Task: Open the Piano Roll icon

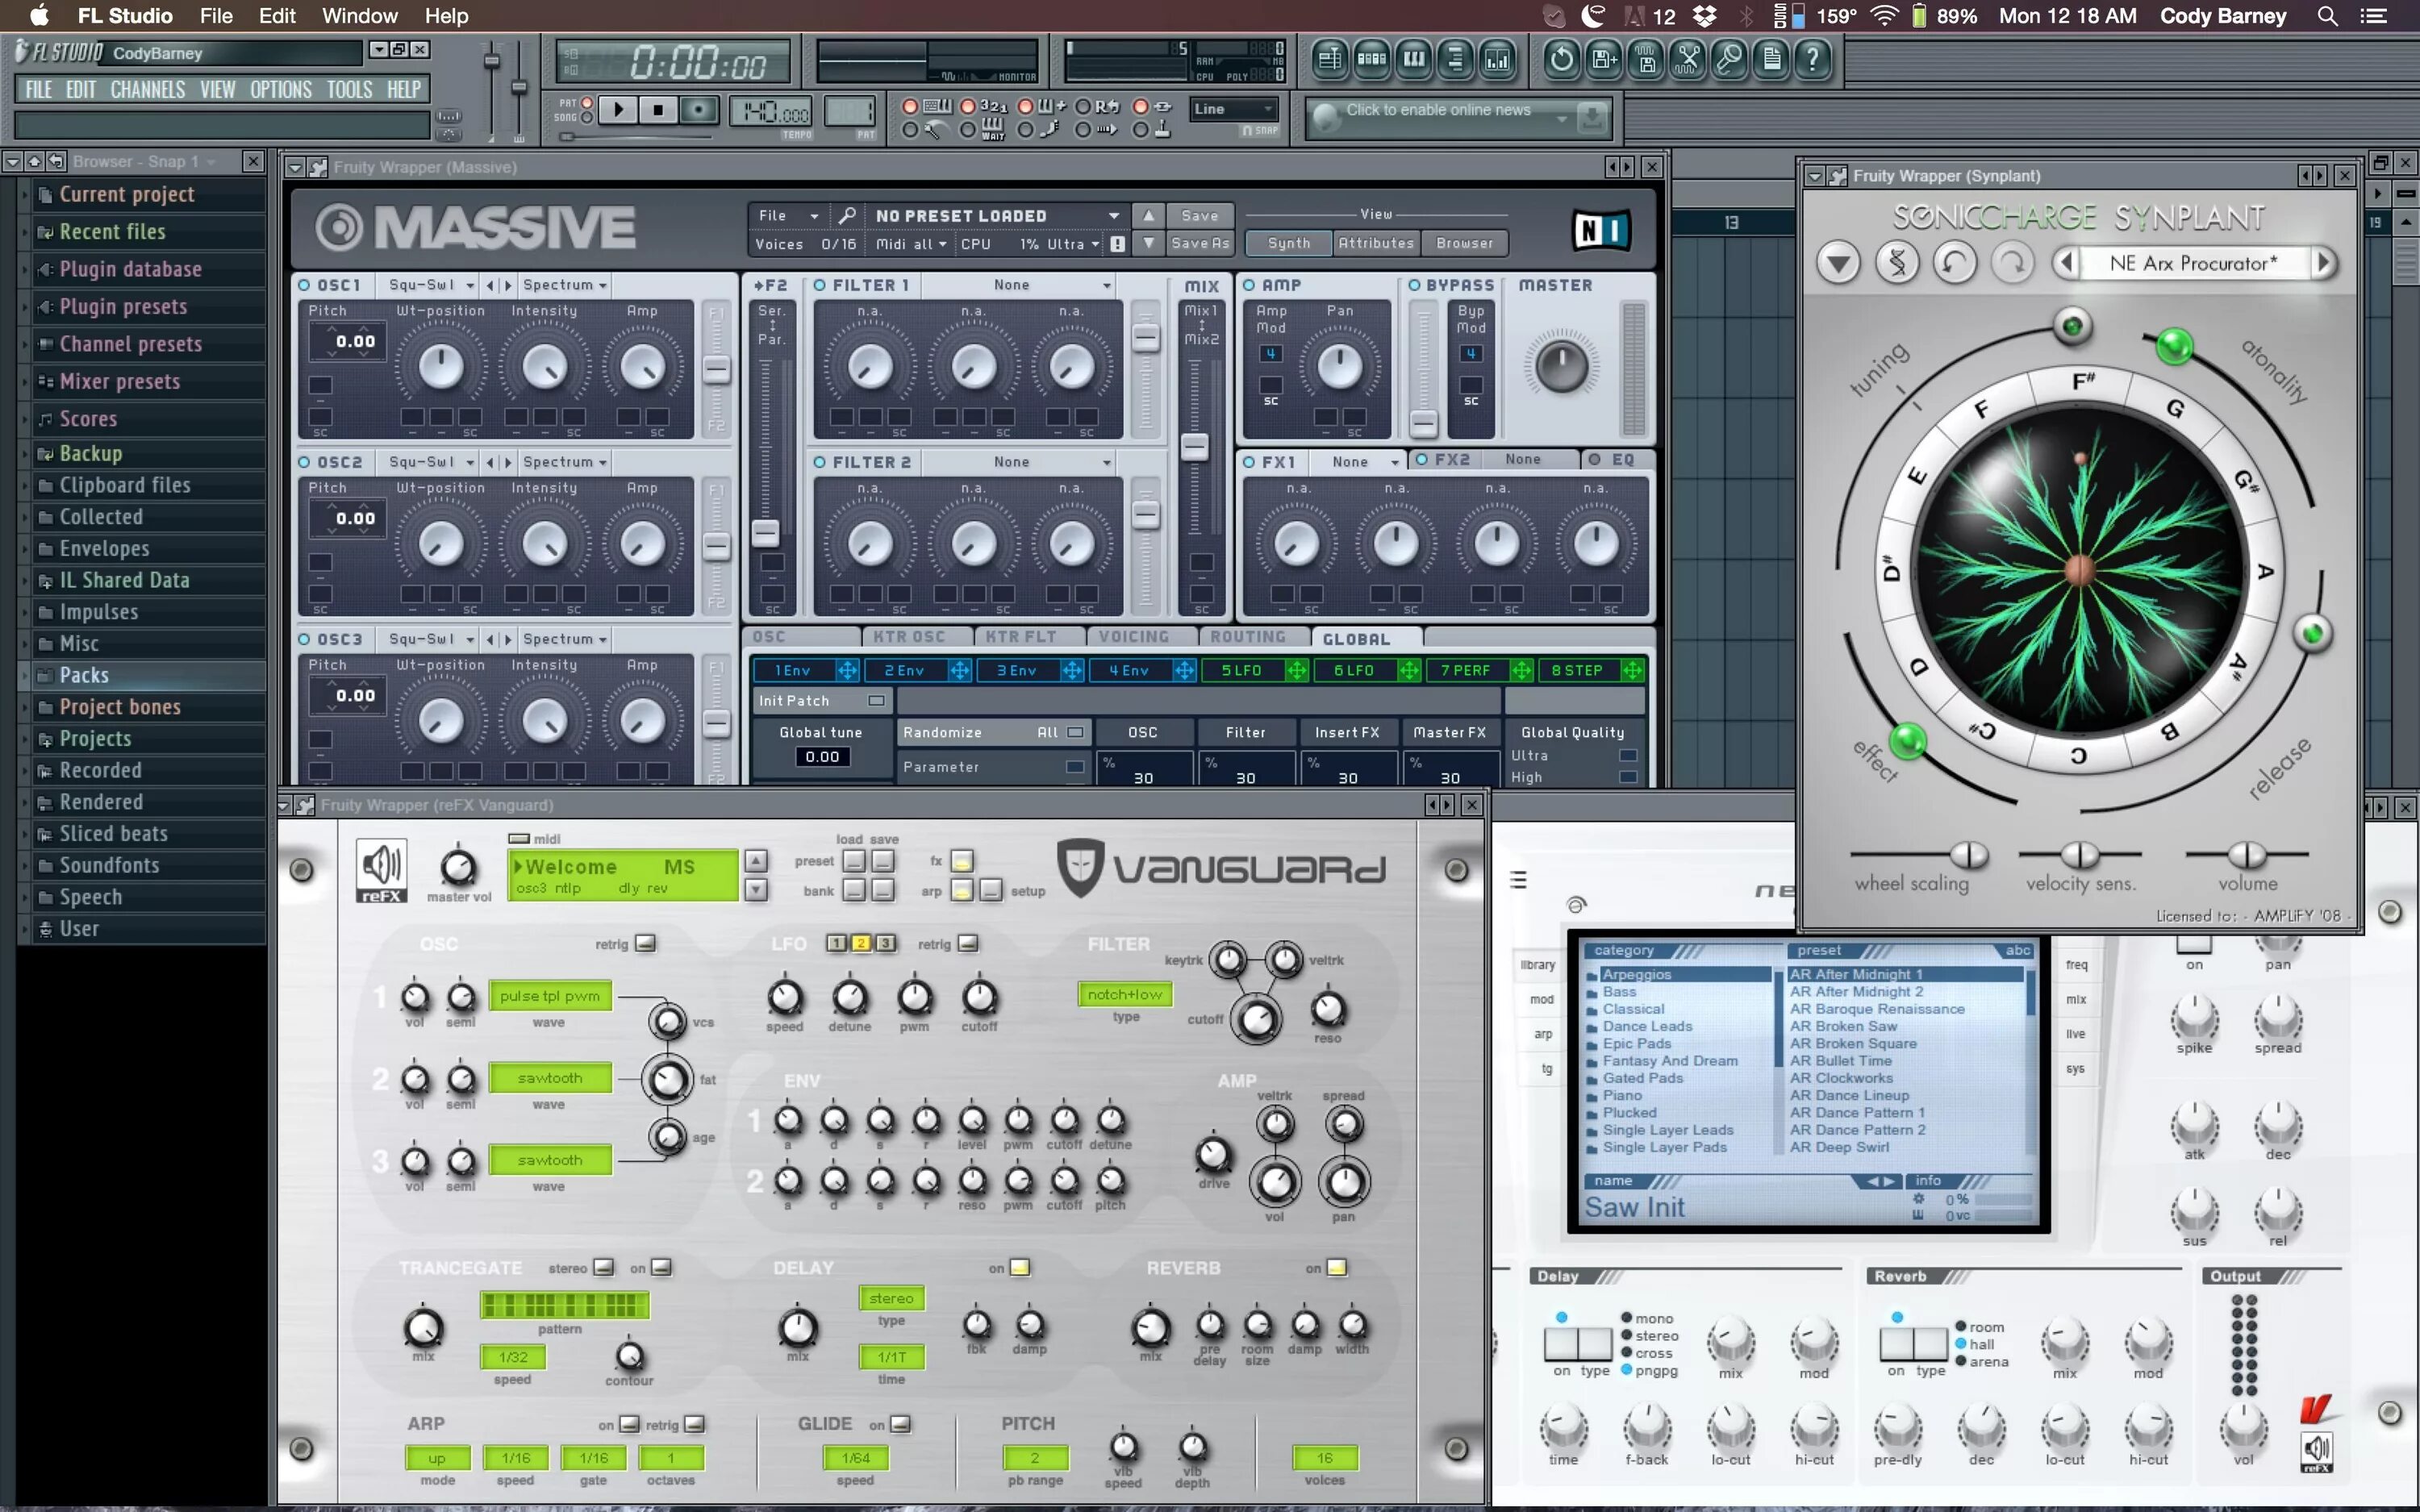Action: click(1414, 59)
